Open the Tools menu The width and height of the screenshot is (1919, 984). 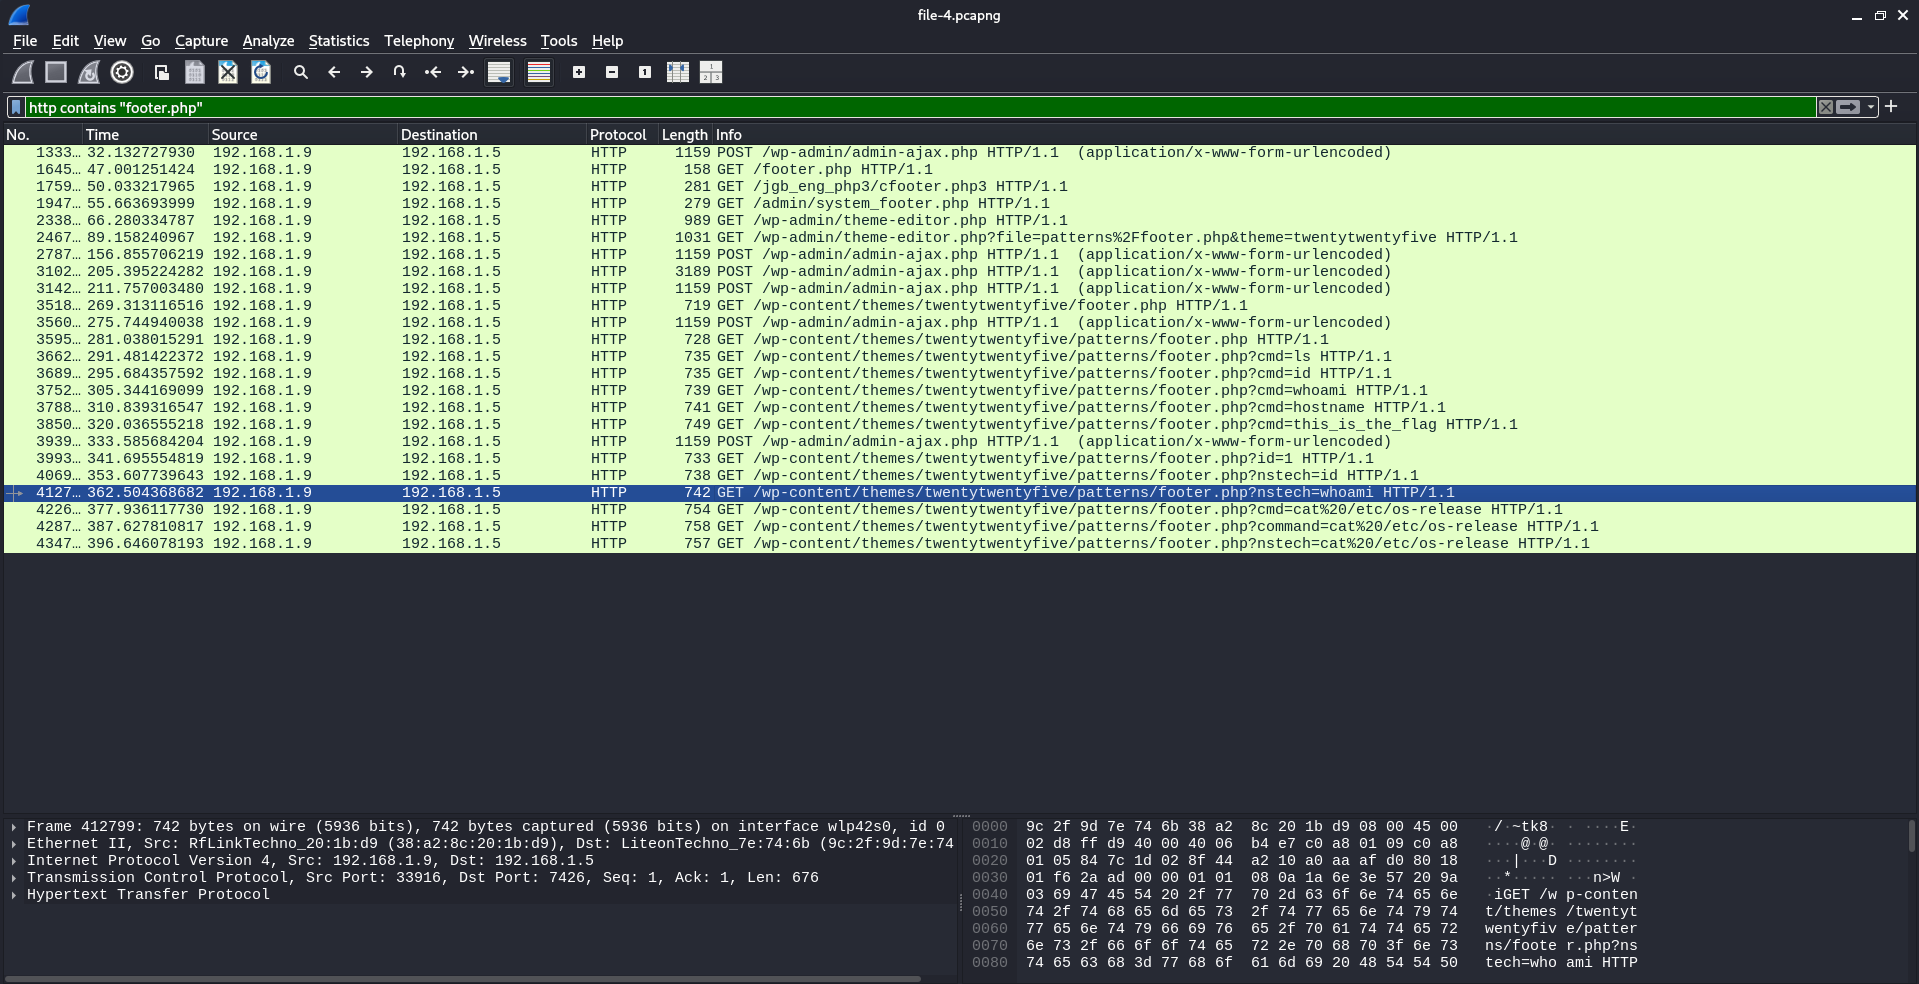(x=559, y=41)
